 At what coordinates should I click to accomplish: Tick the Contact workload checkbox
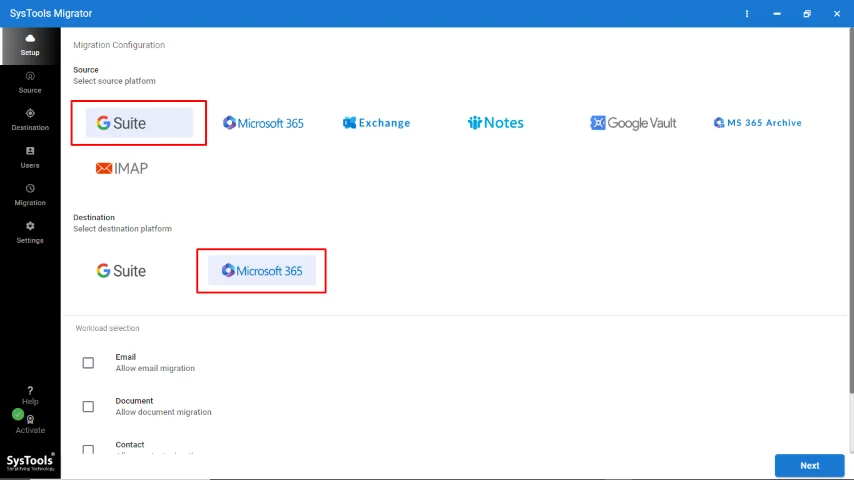coord(88,449)
